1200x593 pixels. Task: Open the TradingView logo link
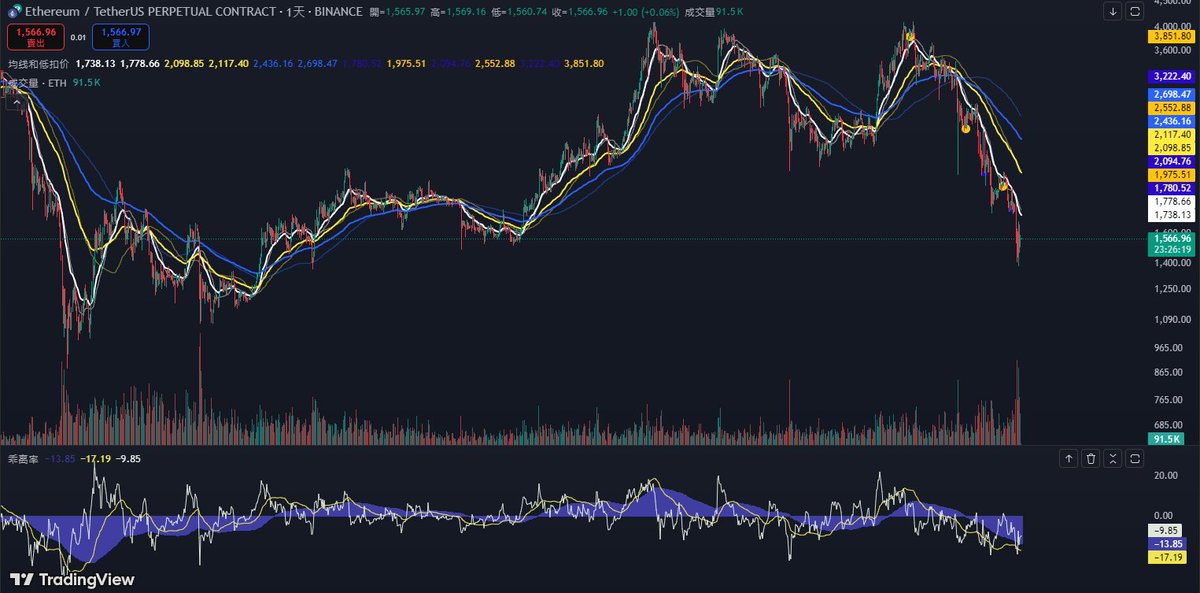coord(72,579)
